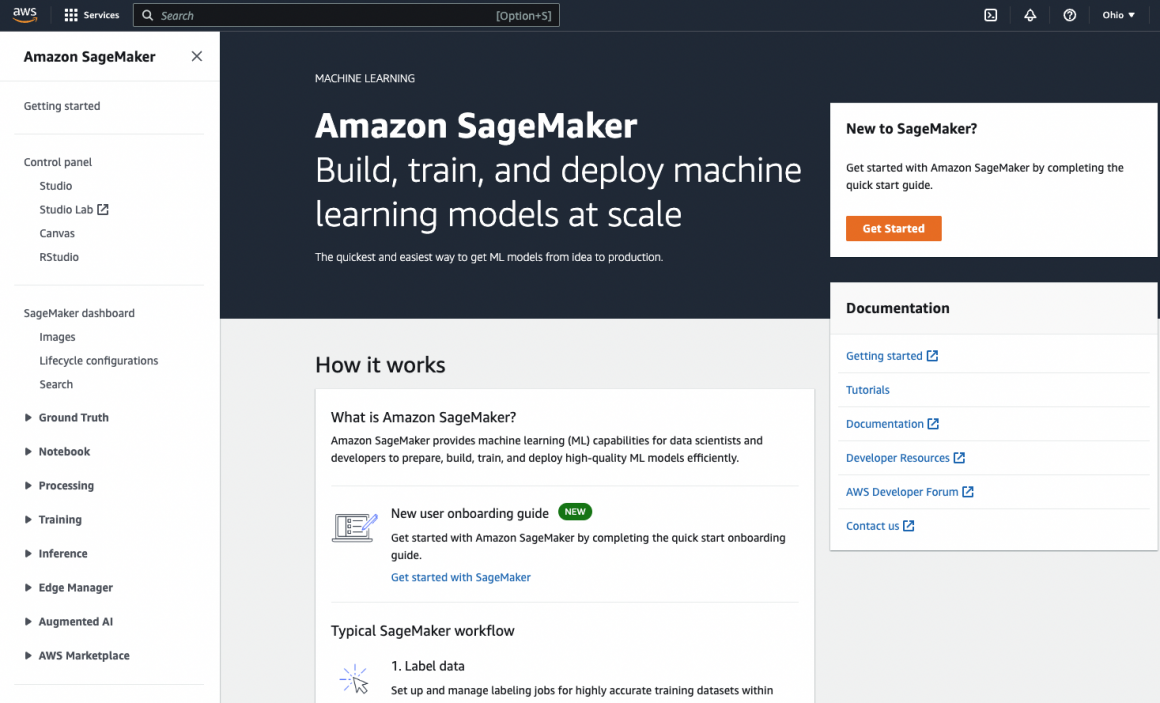Open the Ohio region dropdown
Viewport: 1160px width, 703px height.
1118,15
